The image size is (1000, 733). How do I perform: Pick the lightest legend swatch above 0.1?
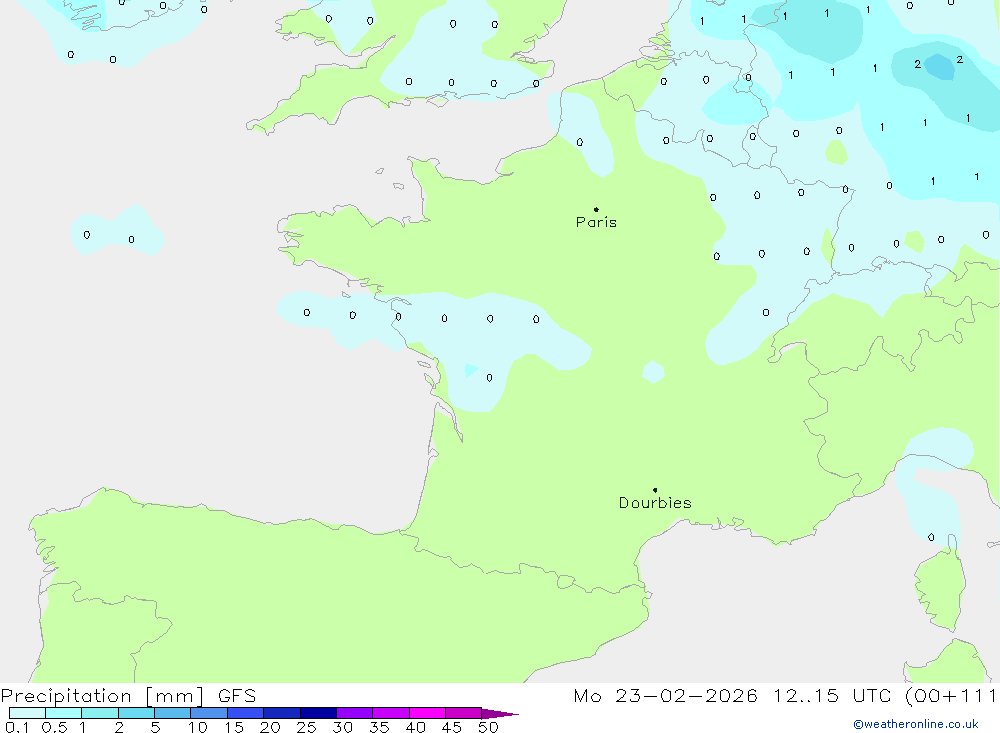coord(27,713)
